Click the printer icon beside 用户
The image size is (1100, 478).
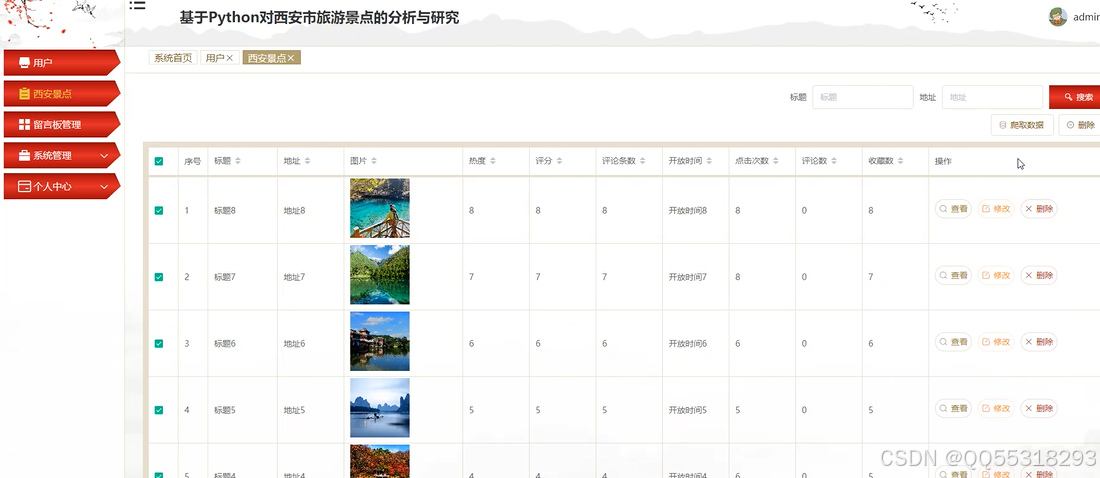[25, 63]
